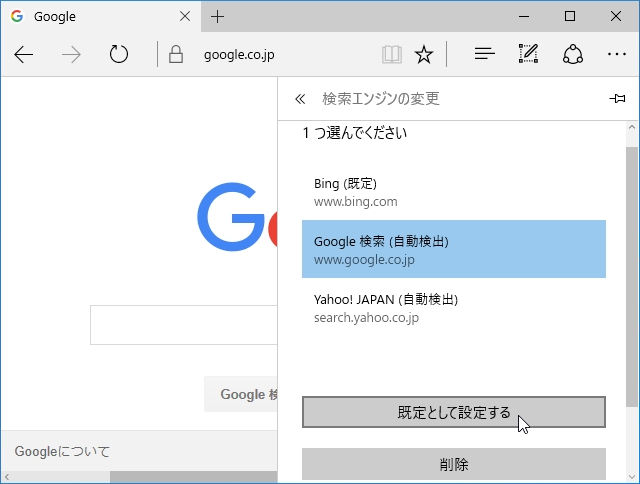640x484 pixels.
Task: Make a Web Note pen icon
Action: point(529,53)
